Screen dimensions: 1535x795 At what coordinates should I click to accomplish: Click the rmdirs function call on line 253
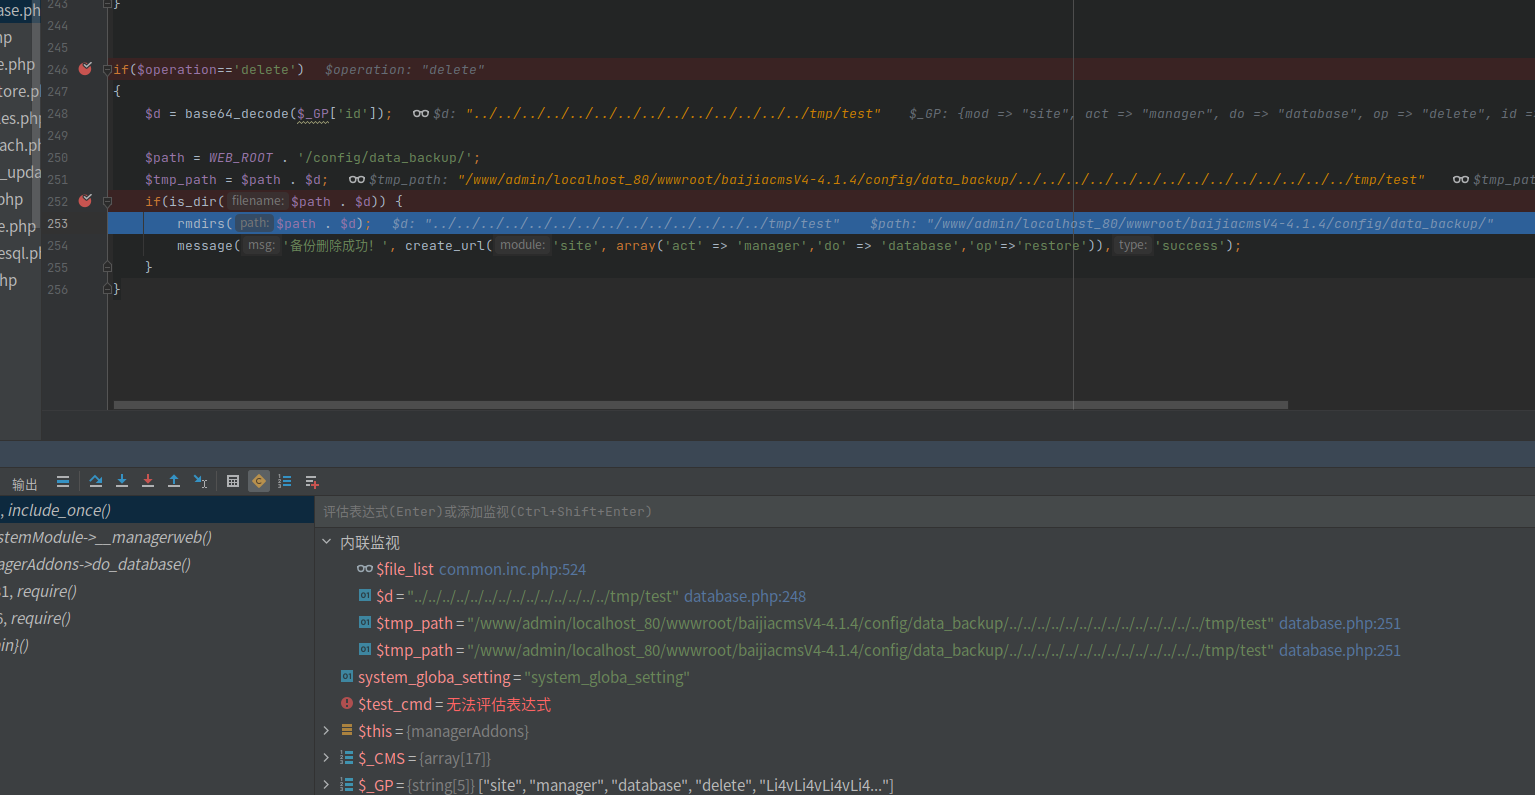click(x=201, y=224)
